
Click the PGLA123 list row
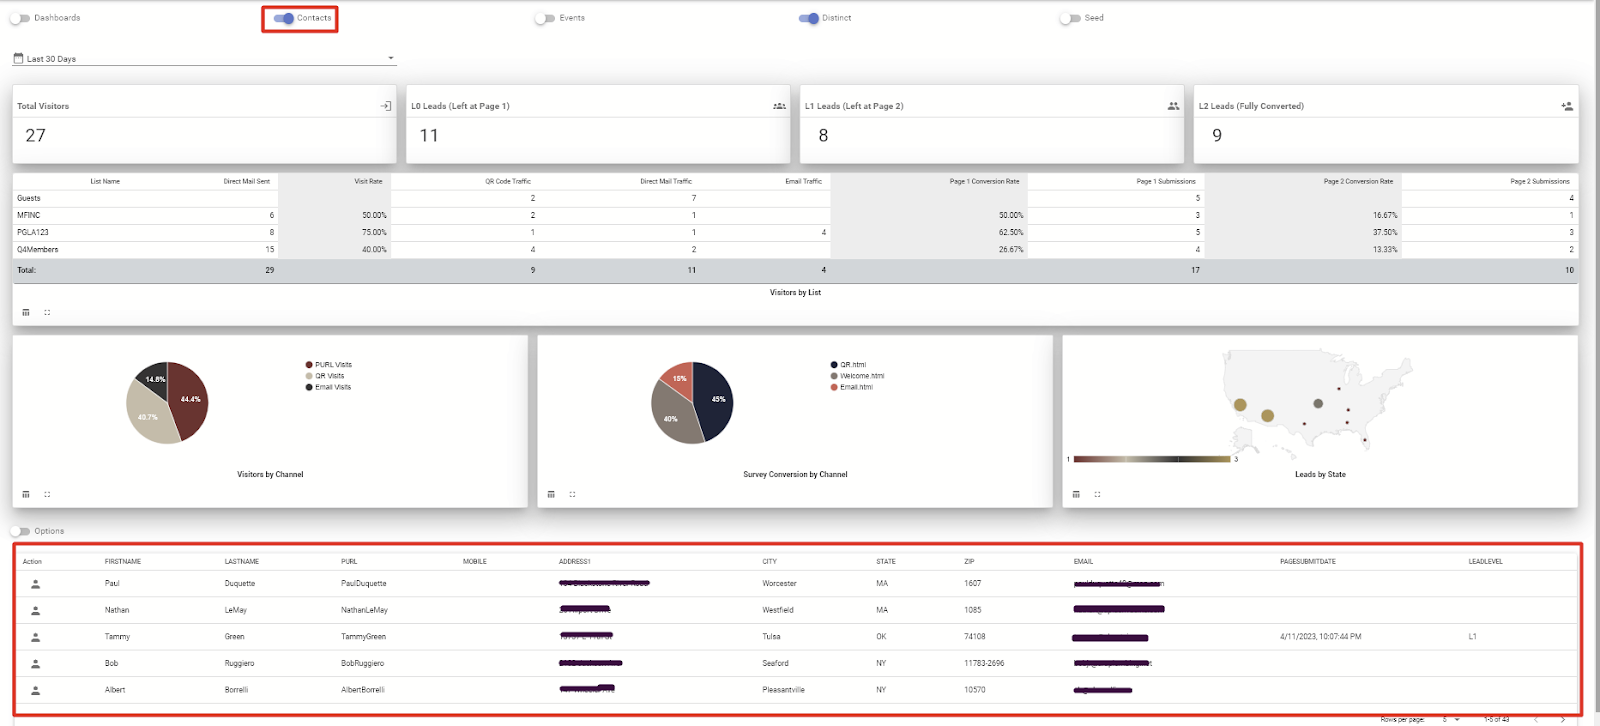coord(795,232)
